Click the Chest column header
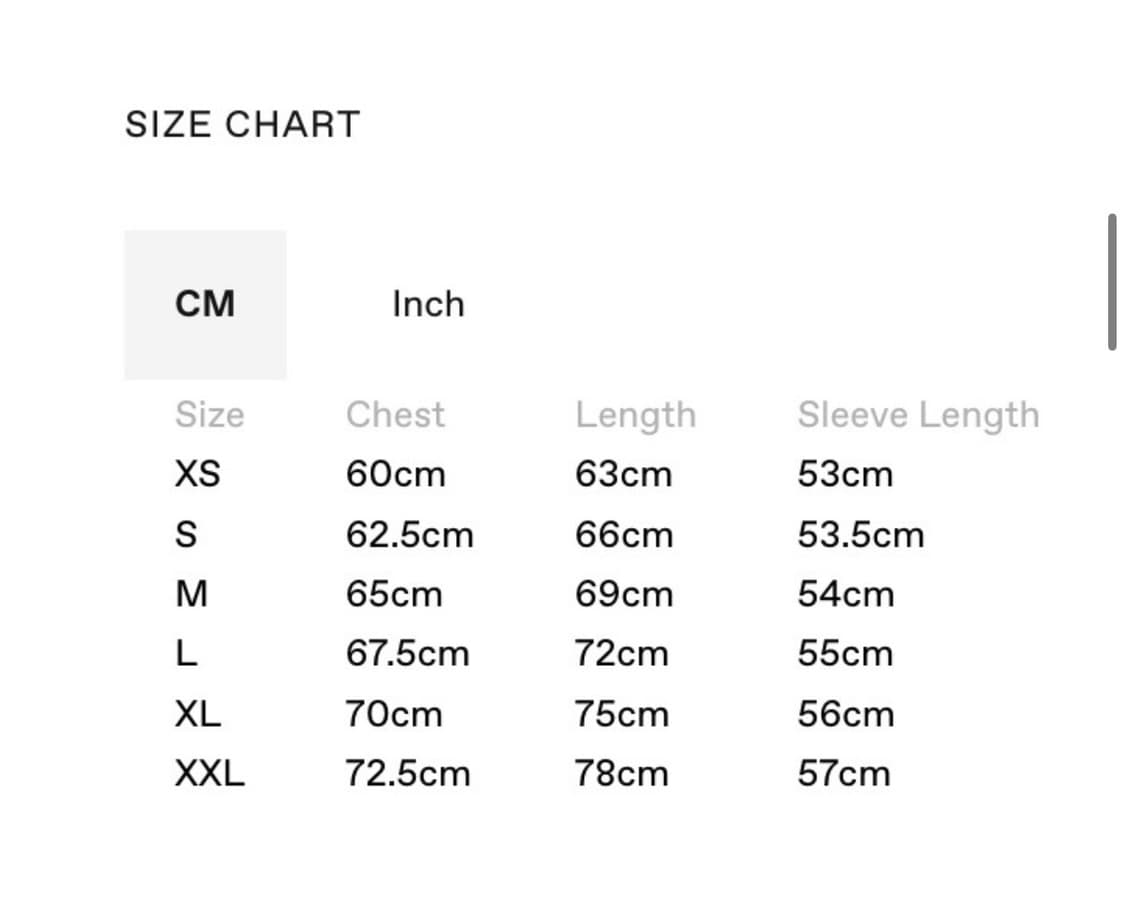Screen dimensions: 1125x900 tap(395, 415)
